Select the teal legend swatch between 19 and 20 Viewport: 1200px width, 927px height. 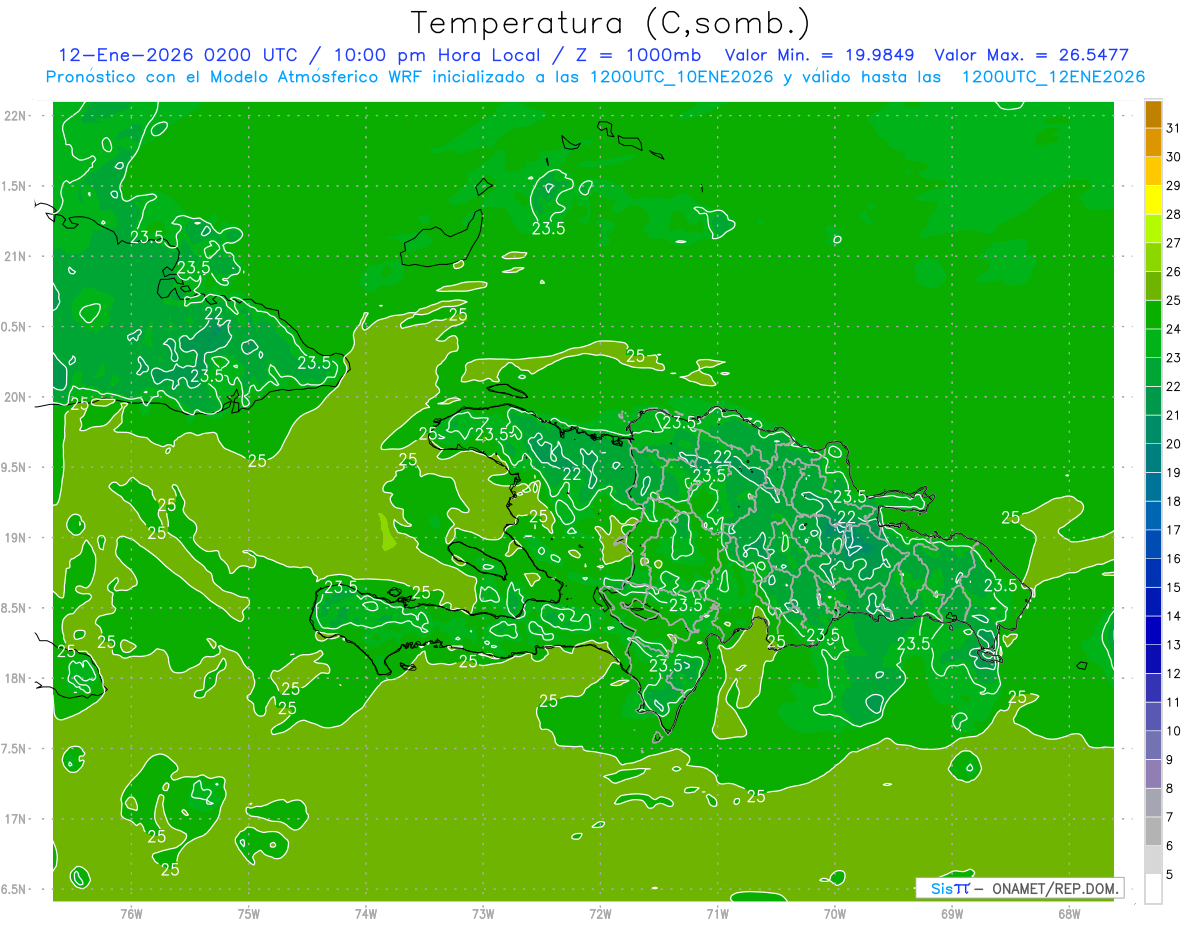[x=1153, y=458]
